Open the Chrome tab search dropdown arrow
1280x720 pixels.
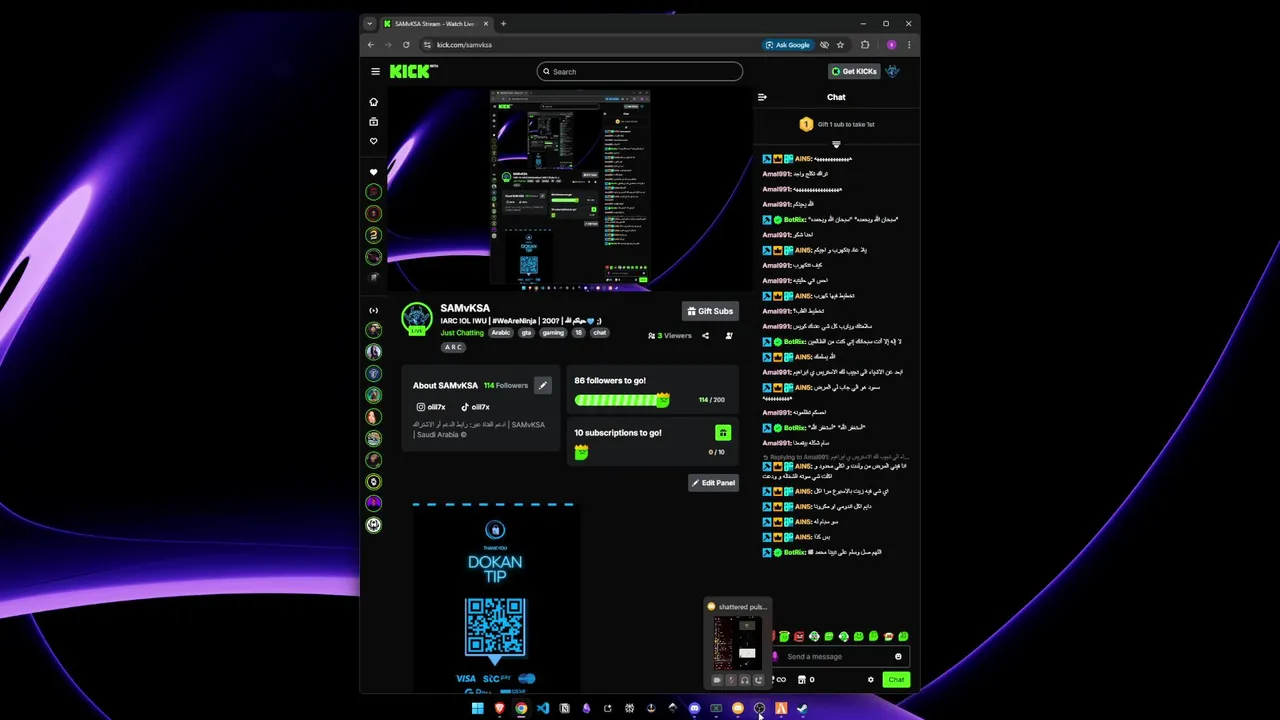[x=370, y=23]
